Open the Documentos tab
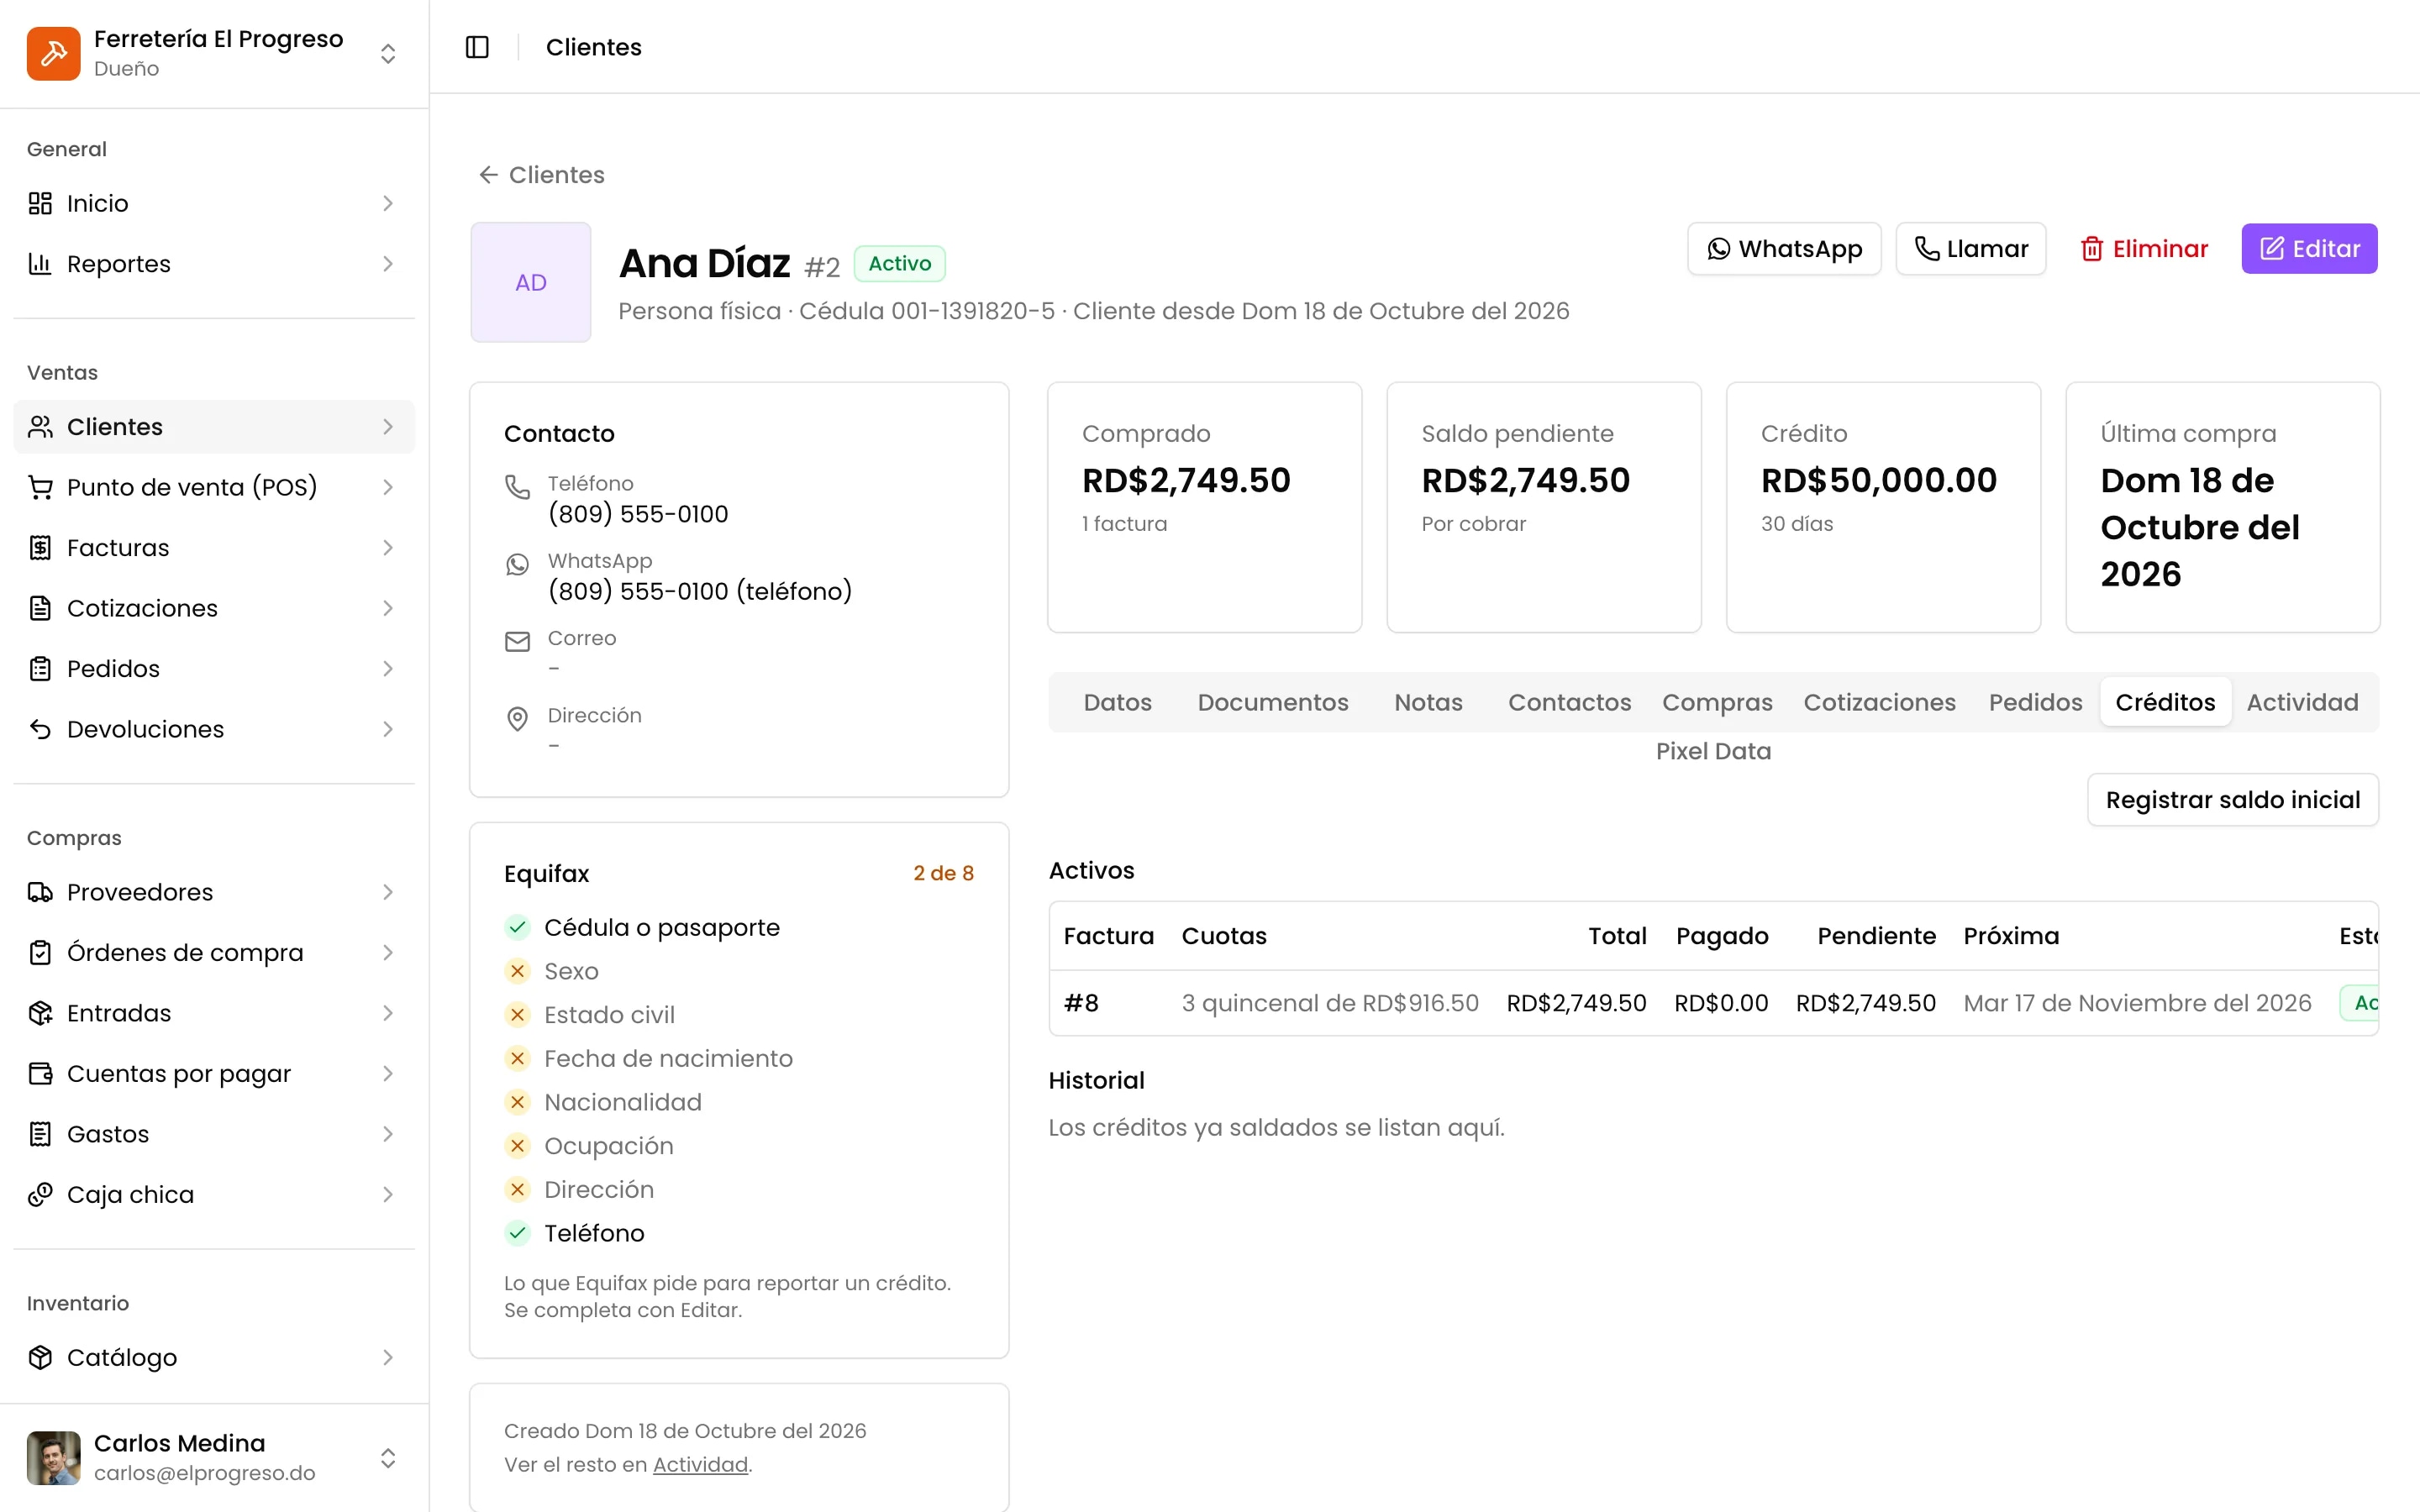Image resolution: width=2420 pixels, height=1512 pixels. tap(1272, 702)
